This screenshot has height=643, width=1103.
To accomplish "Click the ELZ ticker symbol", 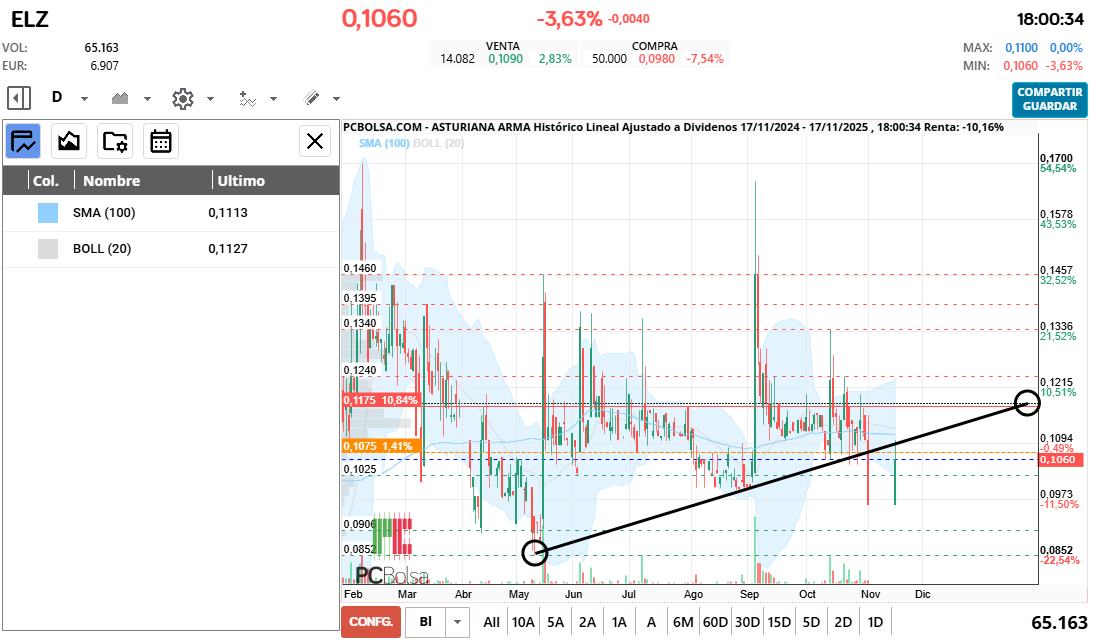I will 30,19.
